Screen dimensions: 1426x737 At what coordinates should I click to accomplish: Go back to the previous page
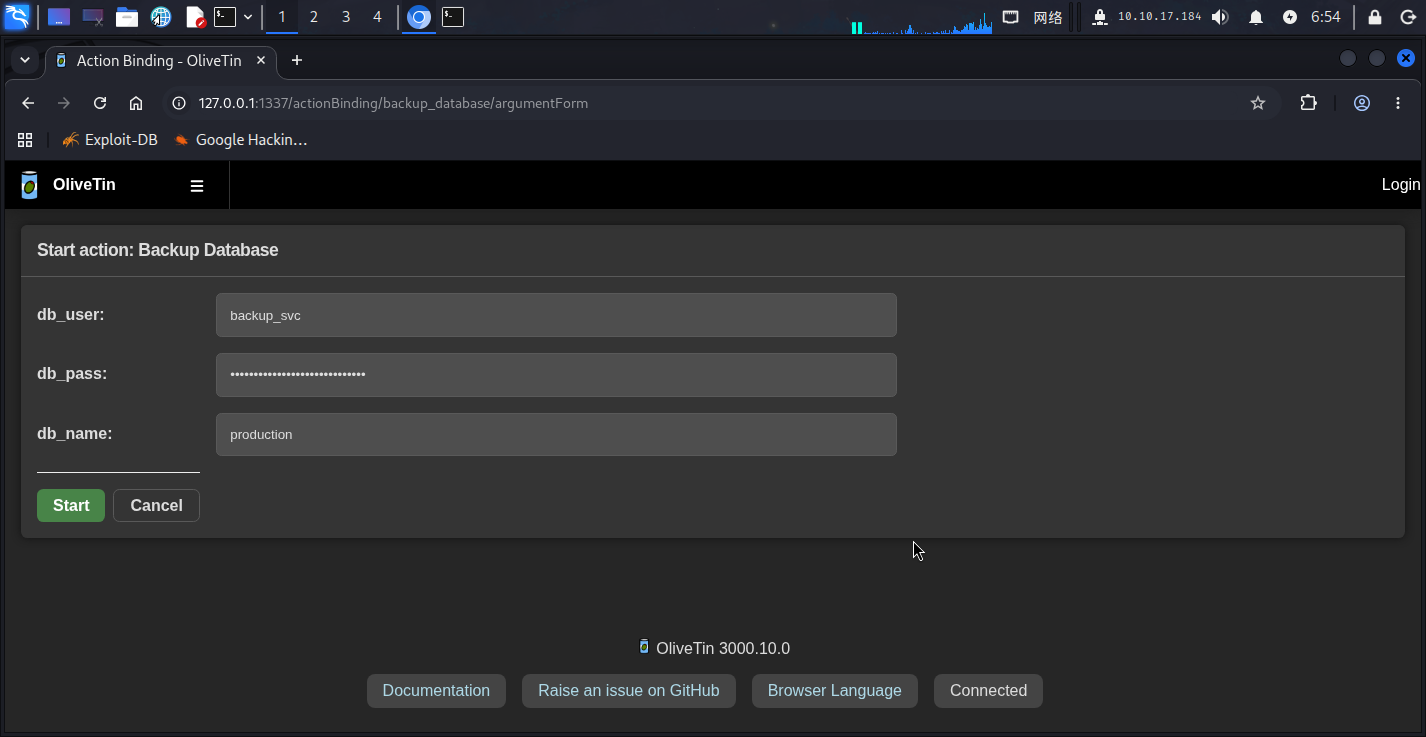28,103
